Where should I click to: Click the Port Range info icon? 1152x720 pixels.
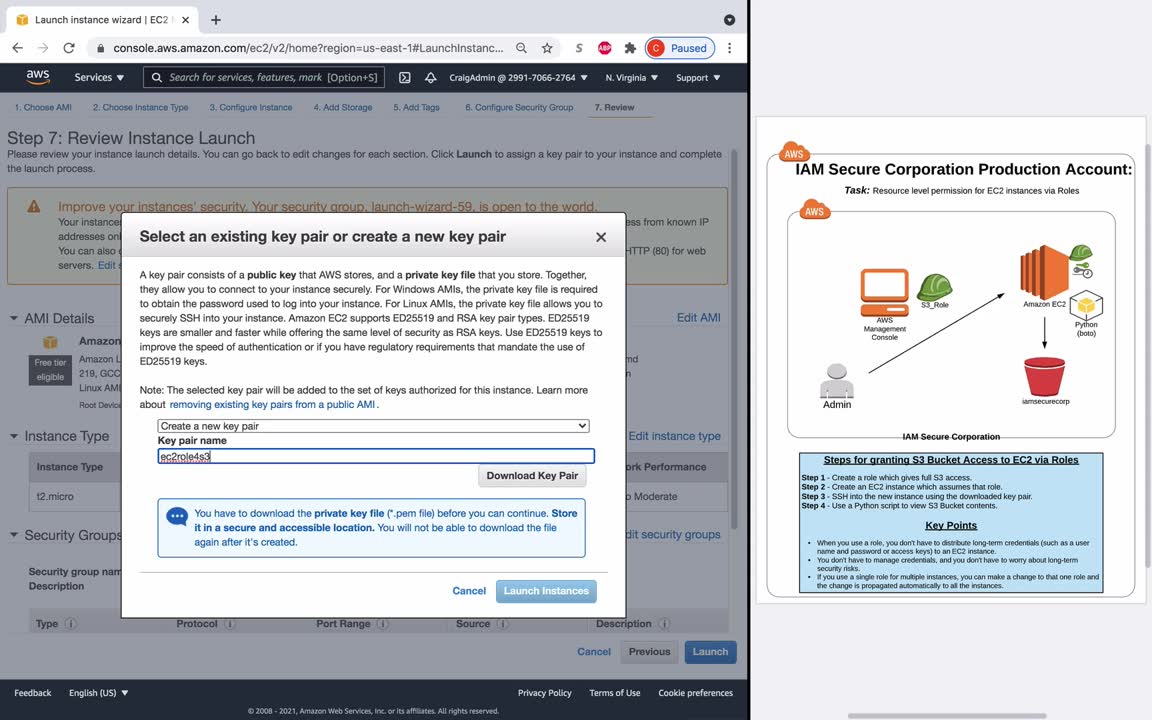pyautogui.click(x=383, y=624)
